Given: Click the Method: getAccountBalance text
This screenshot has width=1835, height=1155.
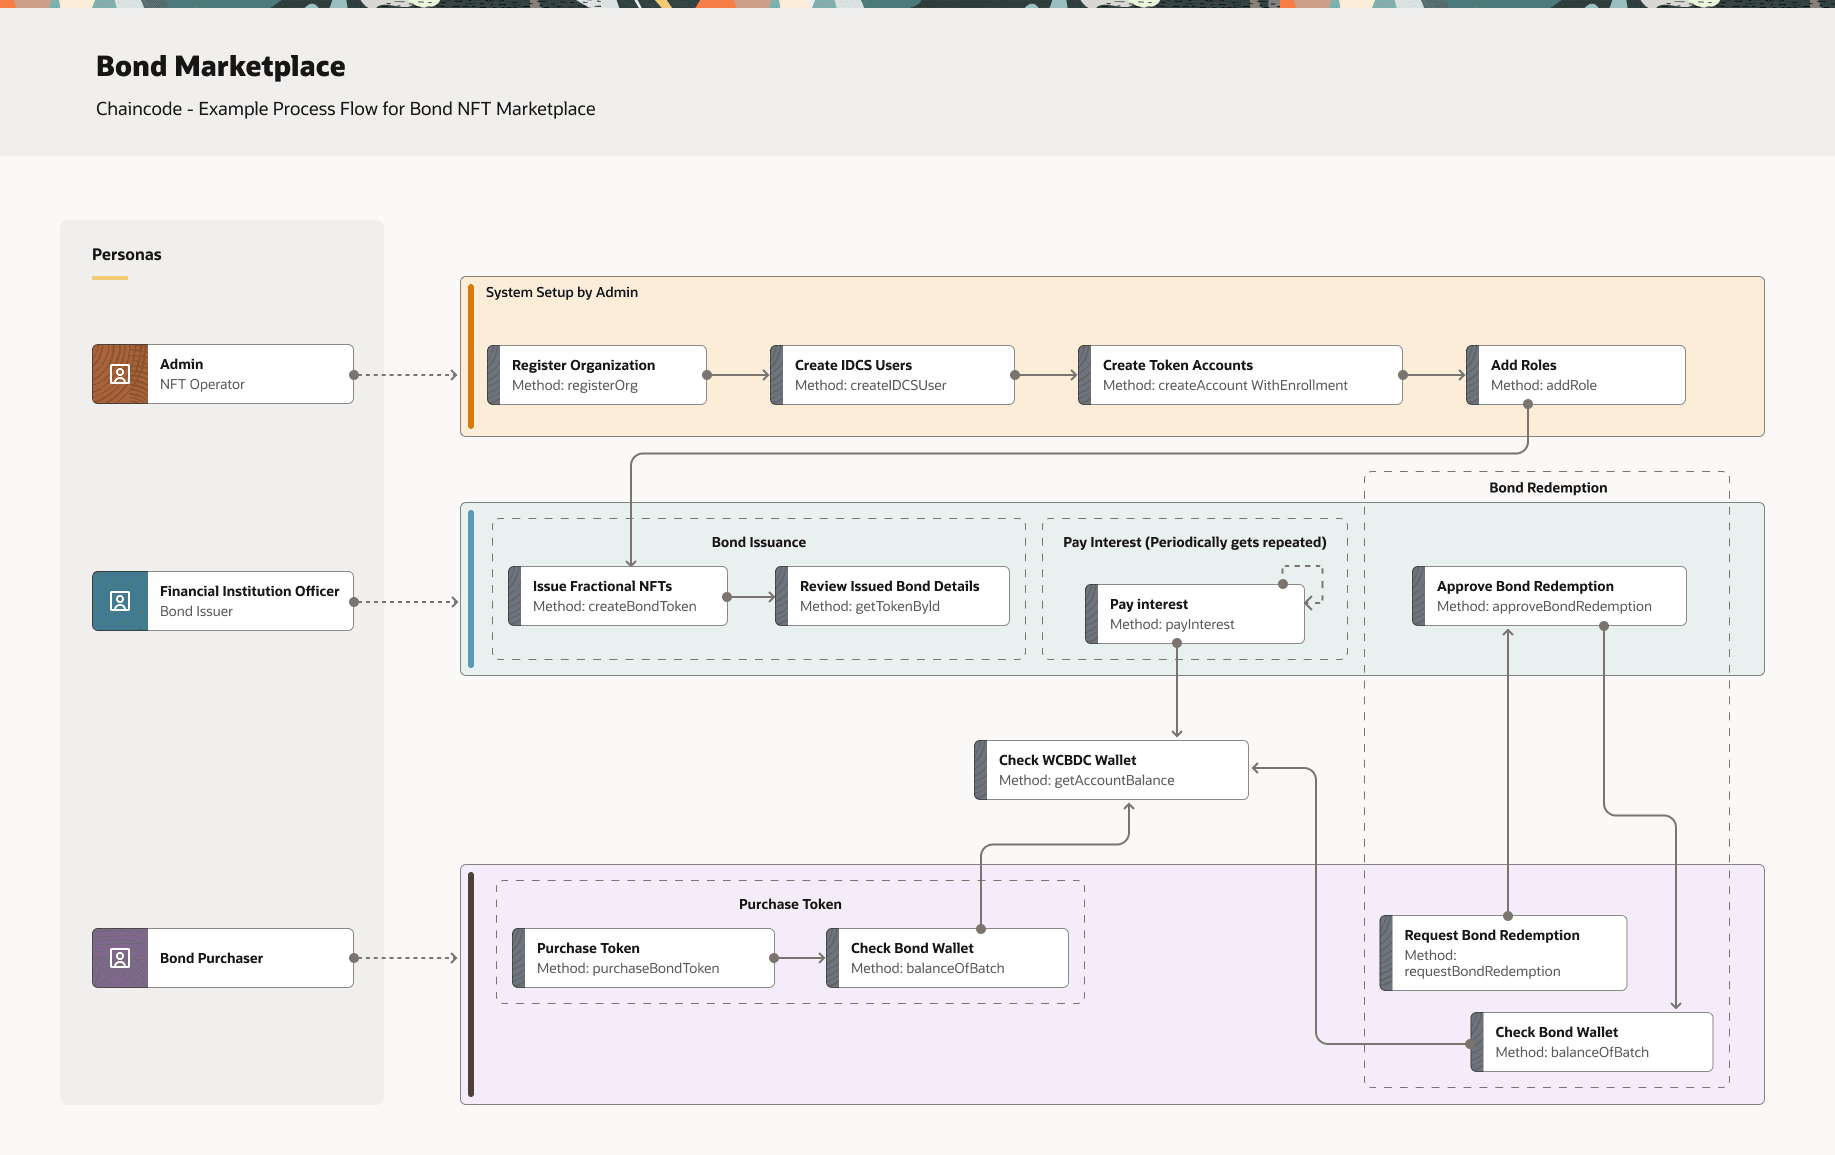Looking at the screenshot, I should pyautogui.click(x=1087, y=780).
